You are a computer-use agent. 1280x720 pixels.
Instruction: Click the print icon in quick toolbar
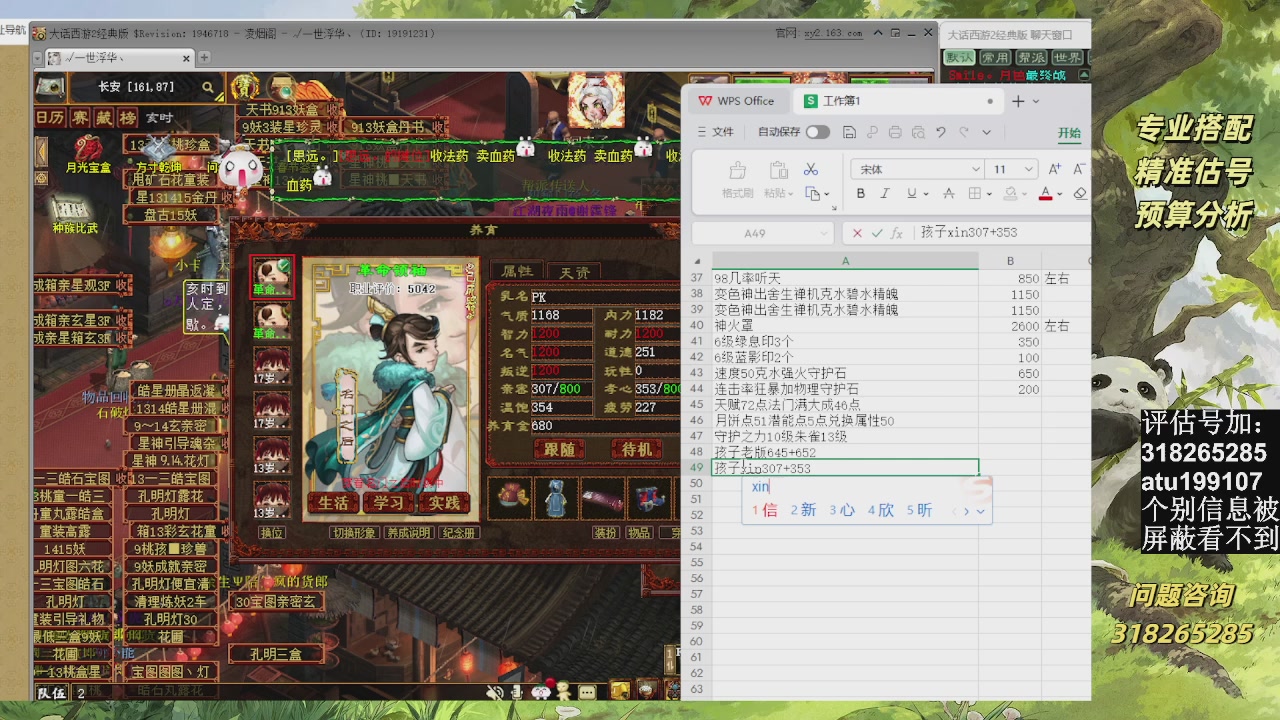895,132
